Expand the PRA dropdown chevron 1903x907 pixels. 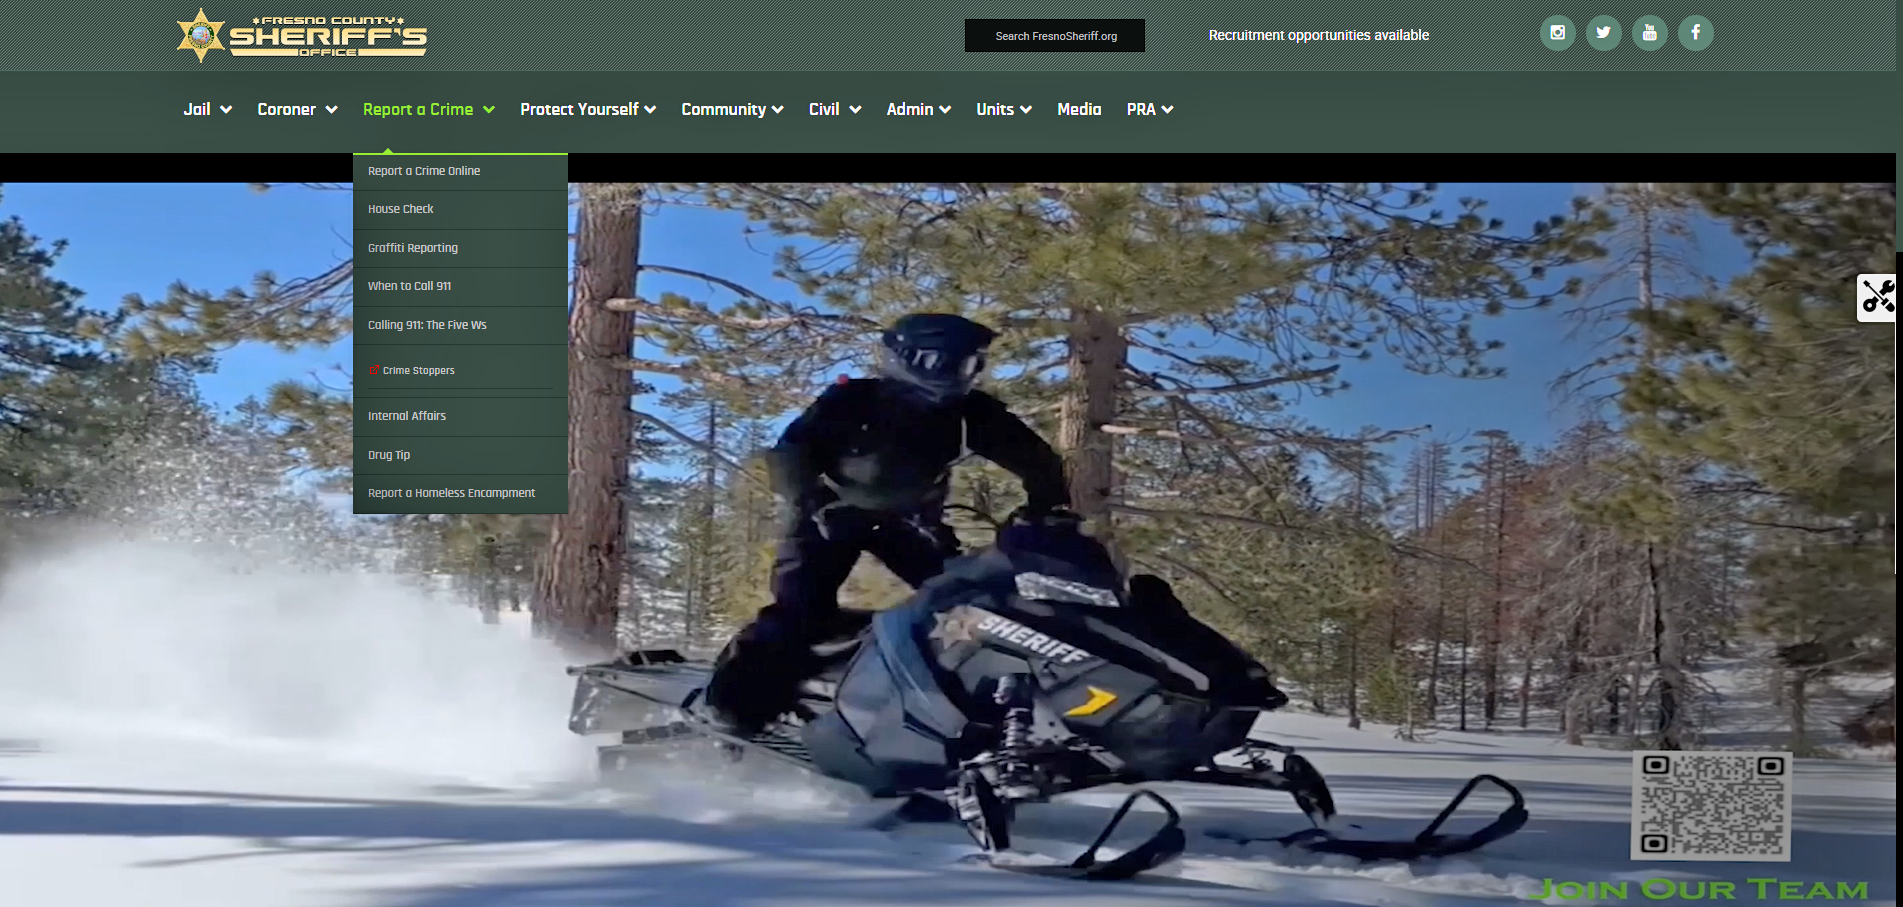coord(1167,110)
